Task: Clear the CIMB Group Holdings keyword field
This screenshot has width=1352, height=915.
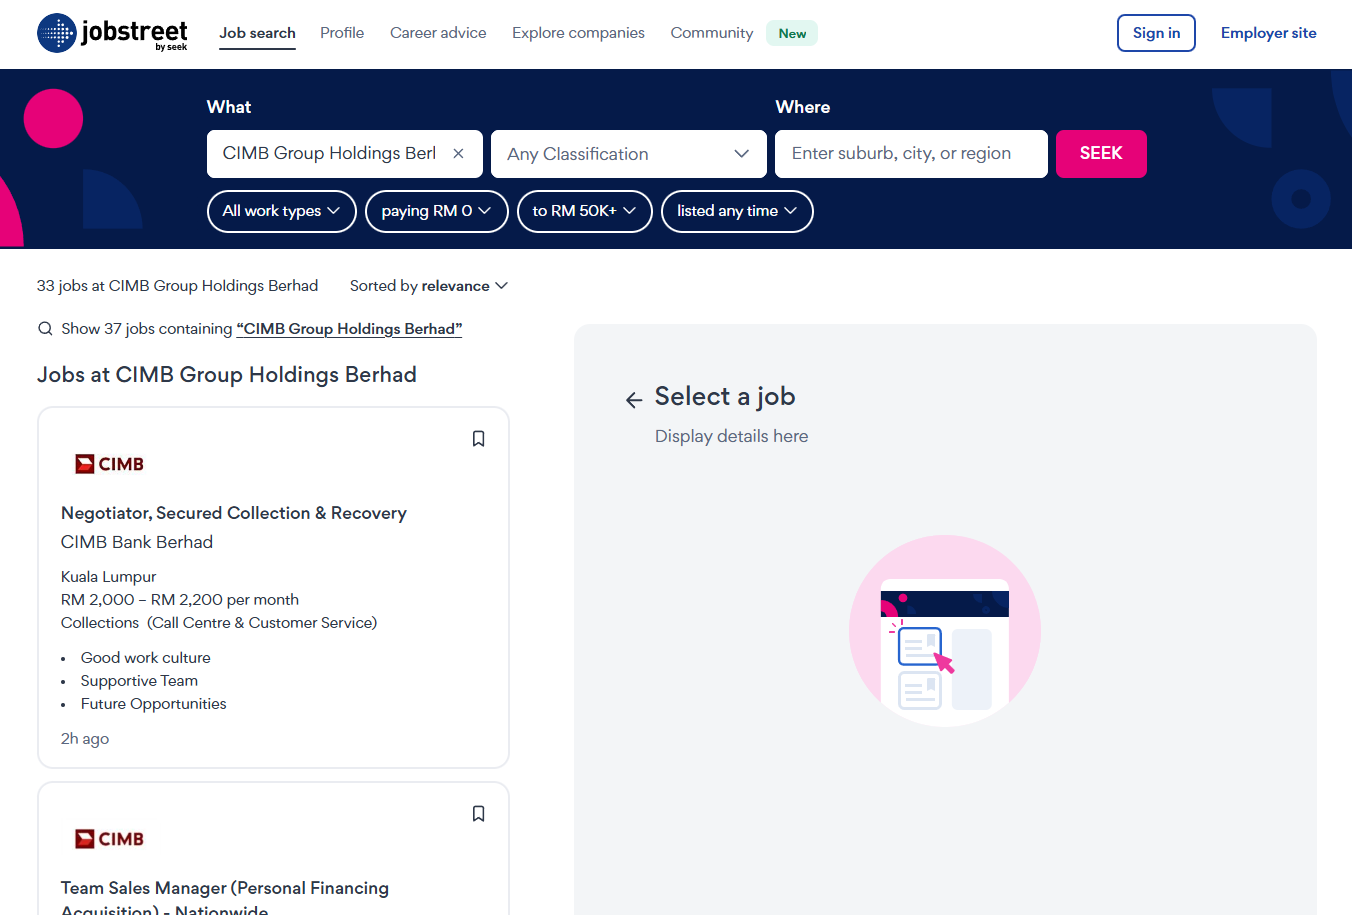Action: click(x=458, y=153)
